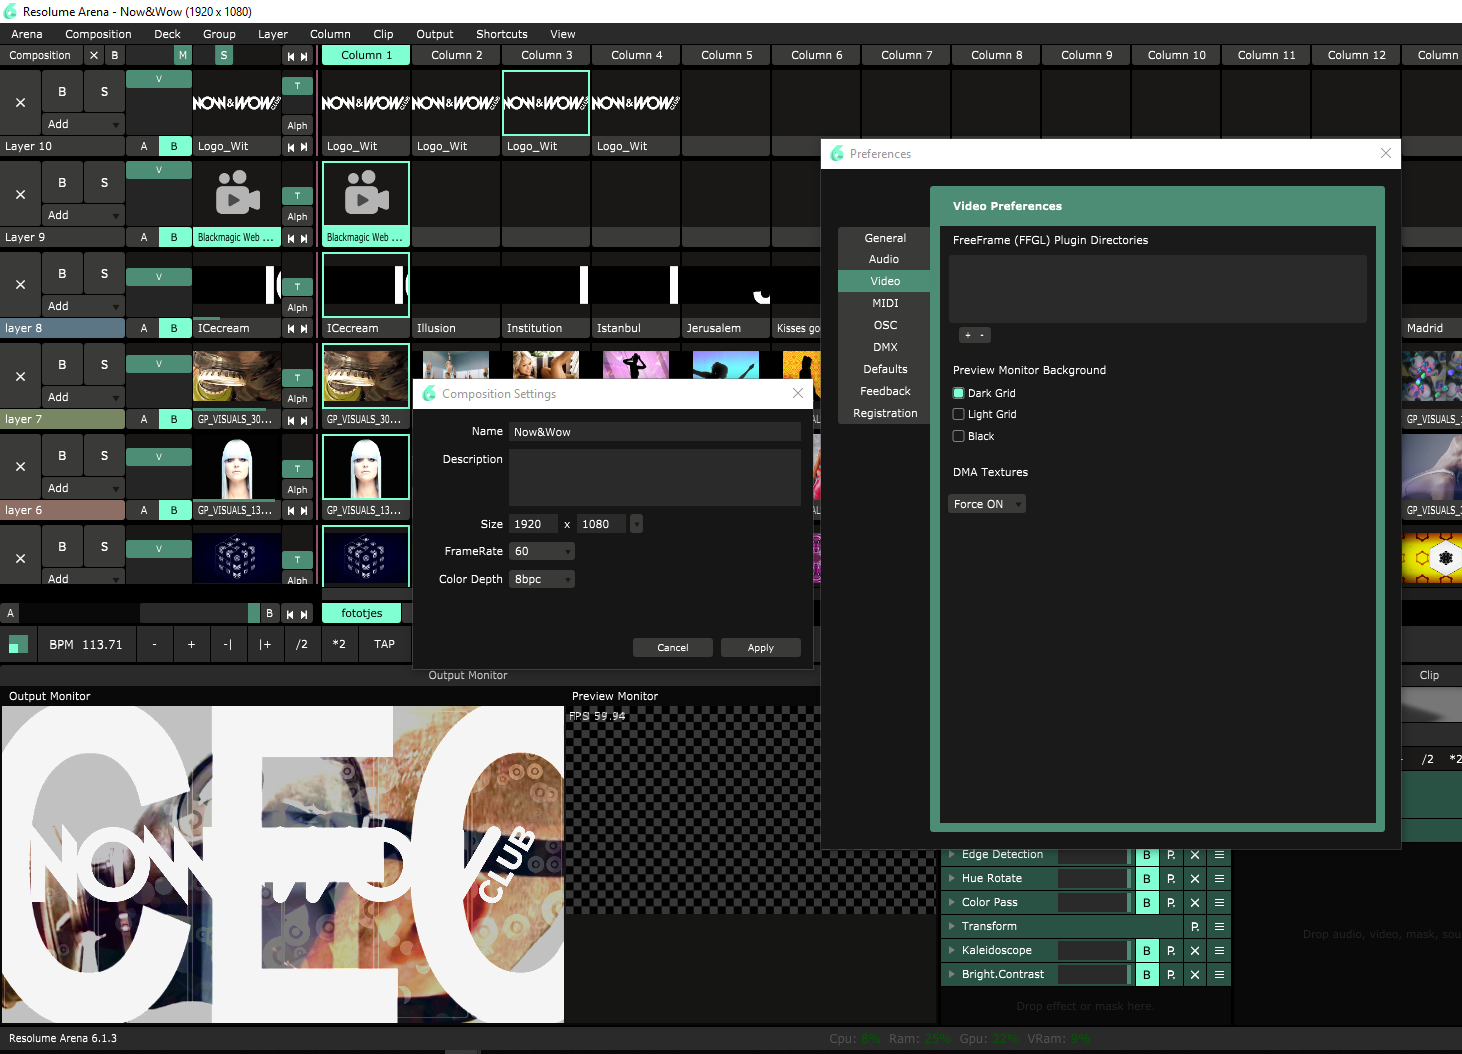The image size is (1462, 1054).
Task: Open the Color Depth dropdown
Action: coord(542,580)
